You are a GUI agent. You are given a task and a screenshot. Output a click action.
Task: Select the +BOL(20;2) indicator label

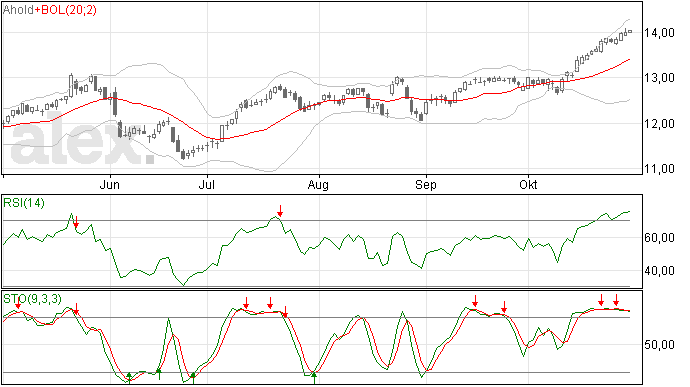65,10
